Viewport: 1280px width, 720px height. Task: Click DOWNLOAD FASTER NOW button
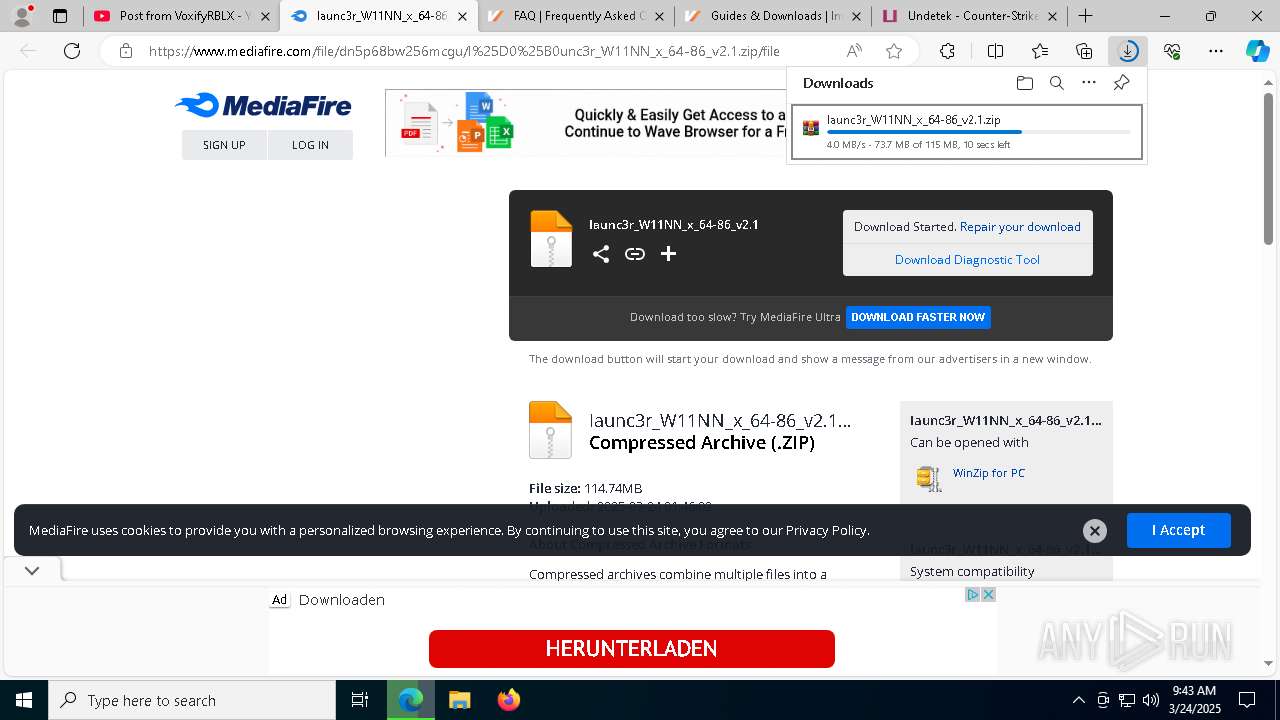pyautogui.click(x=918, y=317)
